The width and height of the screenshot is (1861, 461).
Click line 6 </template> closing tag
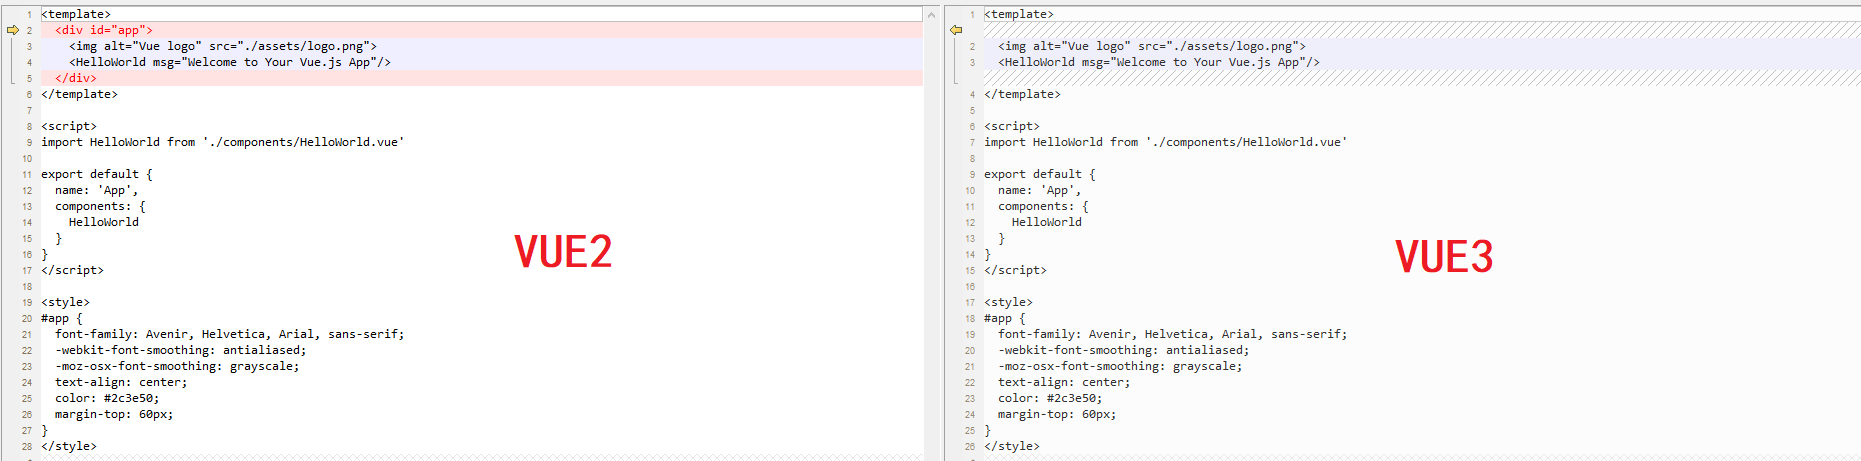pyautogui.click(x=79, y=94)
